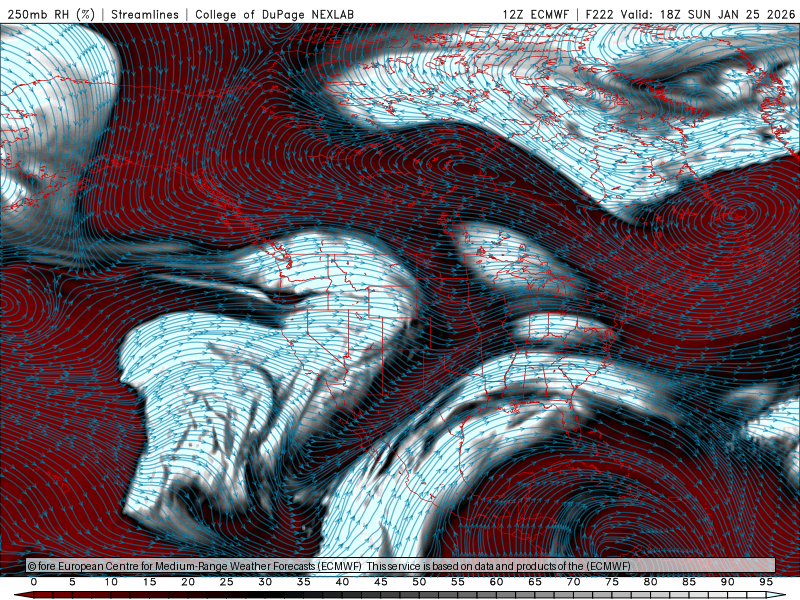Click the "60" value on the RH legend

pyautogui.click(x=496, y=582)
